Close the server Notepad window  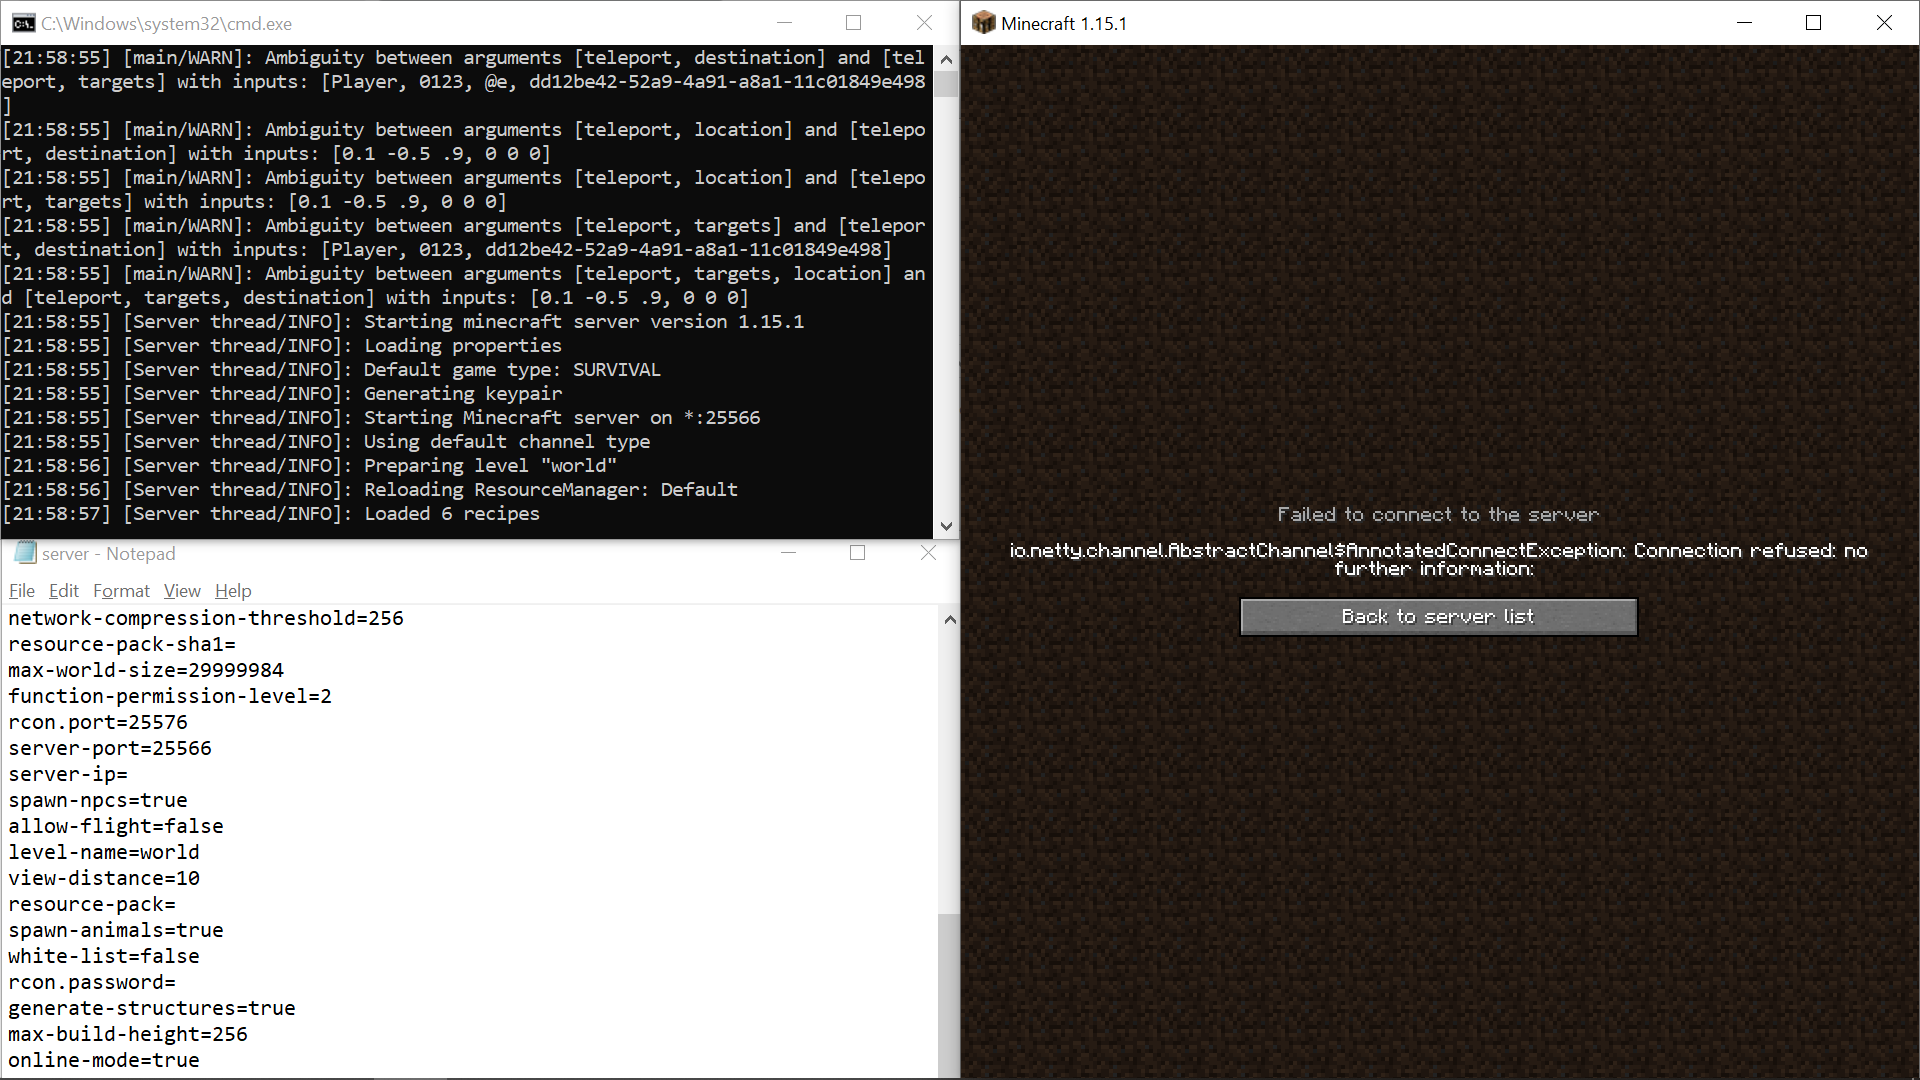click(928, 553)
